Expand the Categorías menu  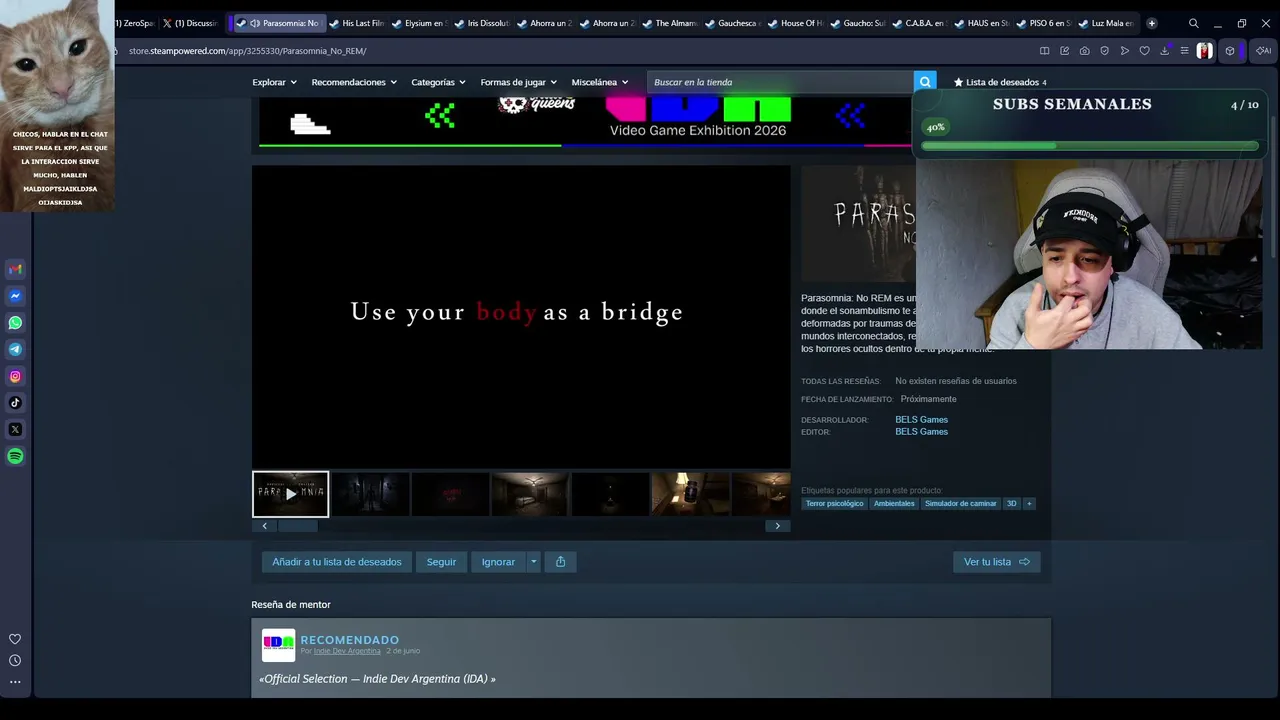tap(438, 82)
